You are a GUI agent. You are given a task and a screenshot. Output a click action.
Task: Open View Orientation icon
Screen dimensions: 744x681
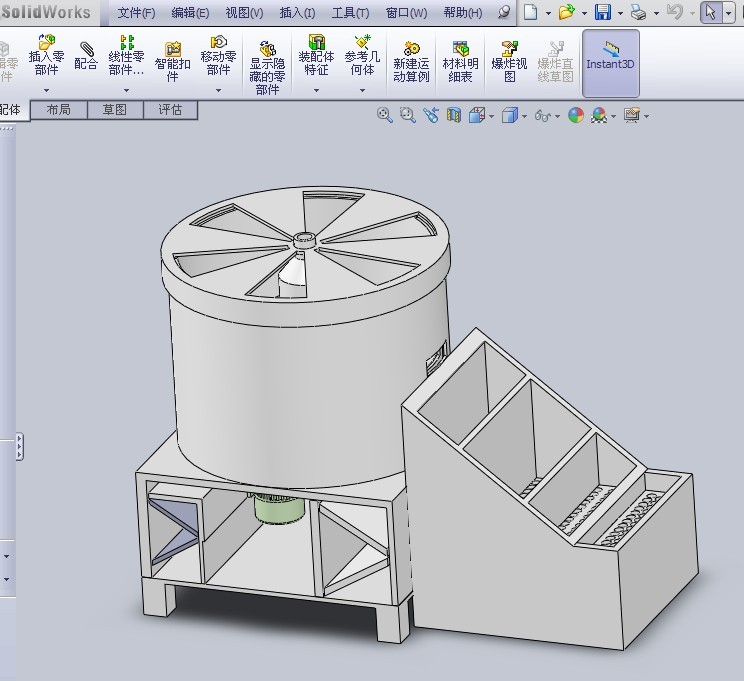tap(477, 115)
